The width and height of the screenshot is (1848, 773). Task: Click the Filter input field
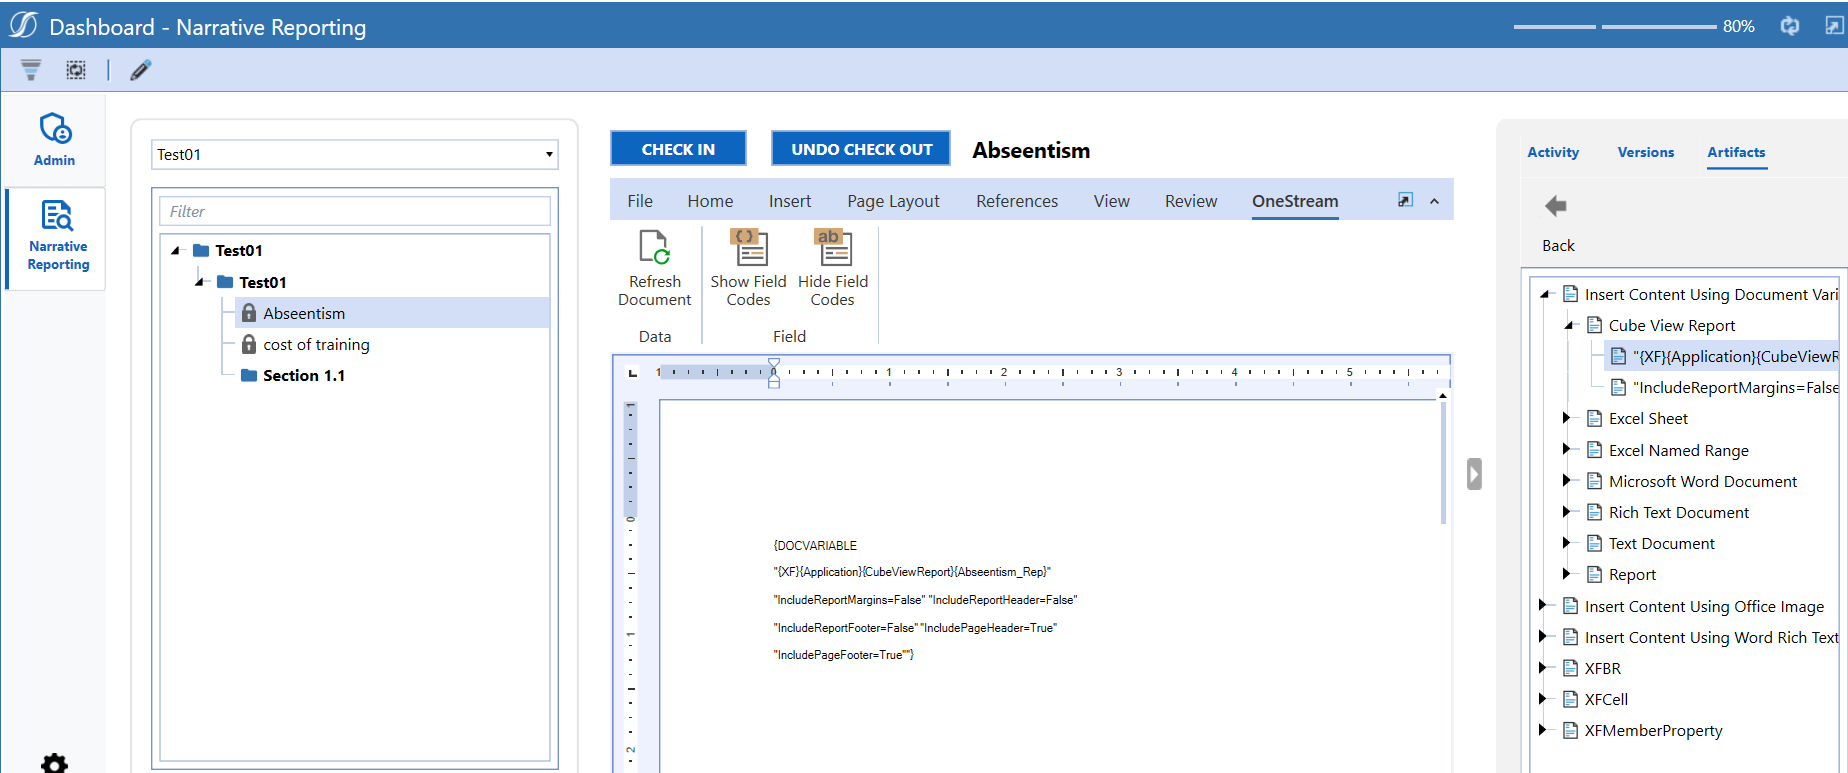point(355,211)
